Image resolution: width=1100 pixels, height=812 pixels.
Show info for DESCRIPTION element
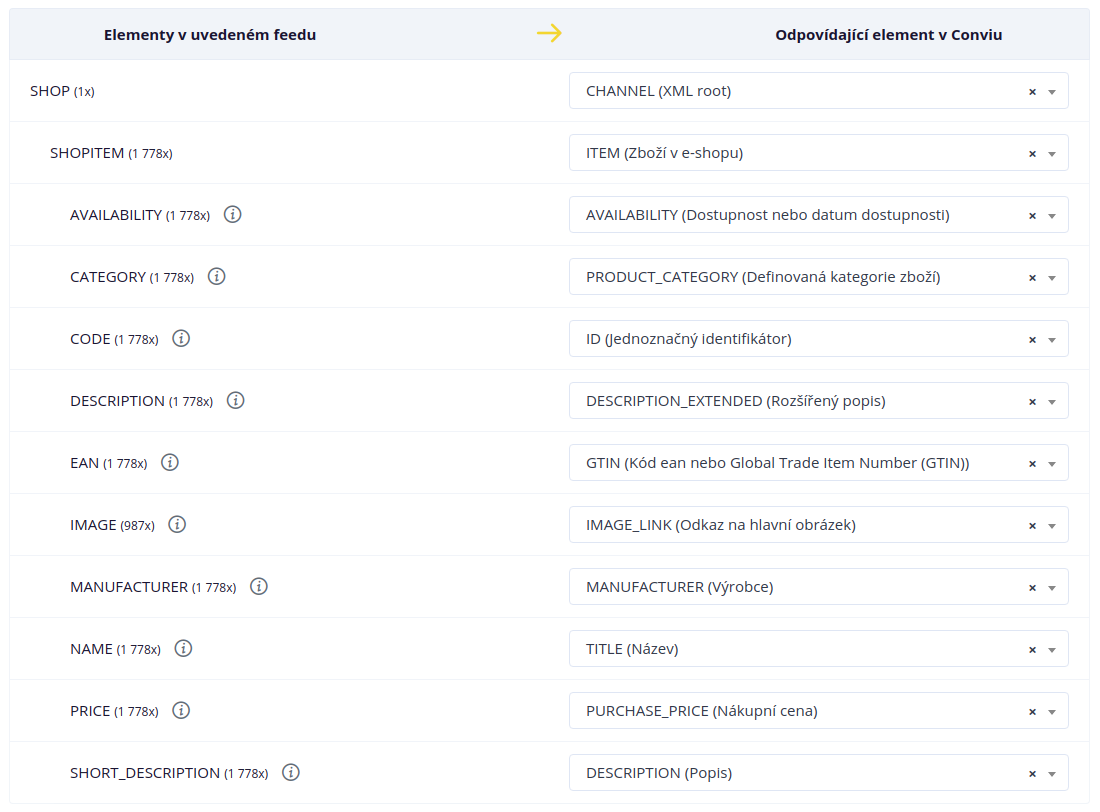(x=235, y=400)
